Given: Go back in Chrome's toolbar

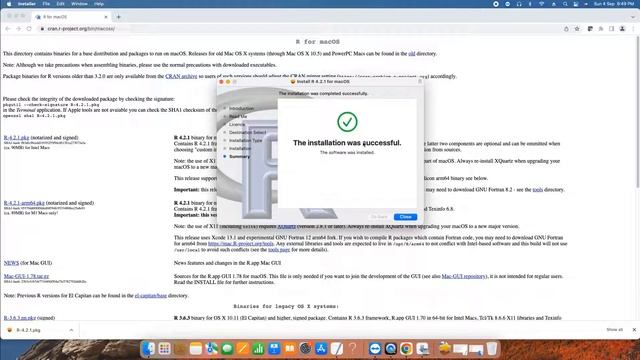Looking at the screenshot, I should [8, 29].
